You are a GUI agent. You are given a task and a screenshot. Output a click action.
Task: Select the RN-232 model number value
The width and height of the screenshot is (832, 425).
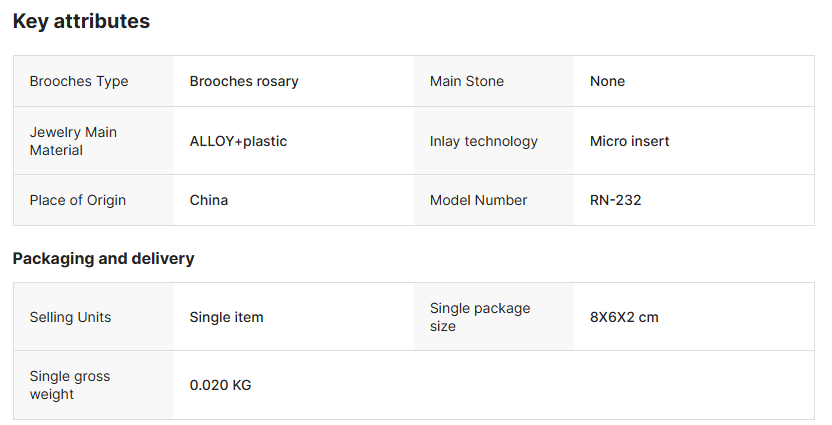point(616,200)
